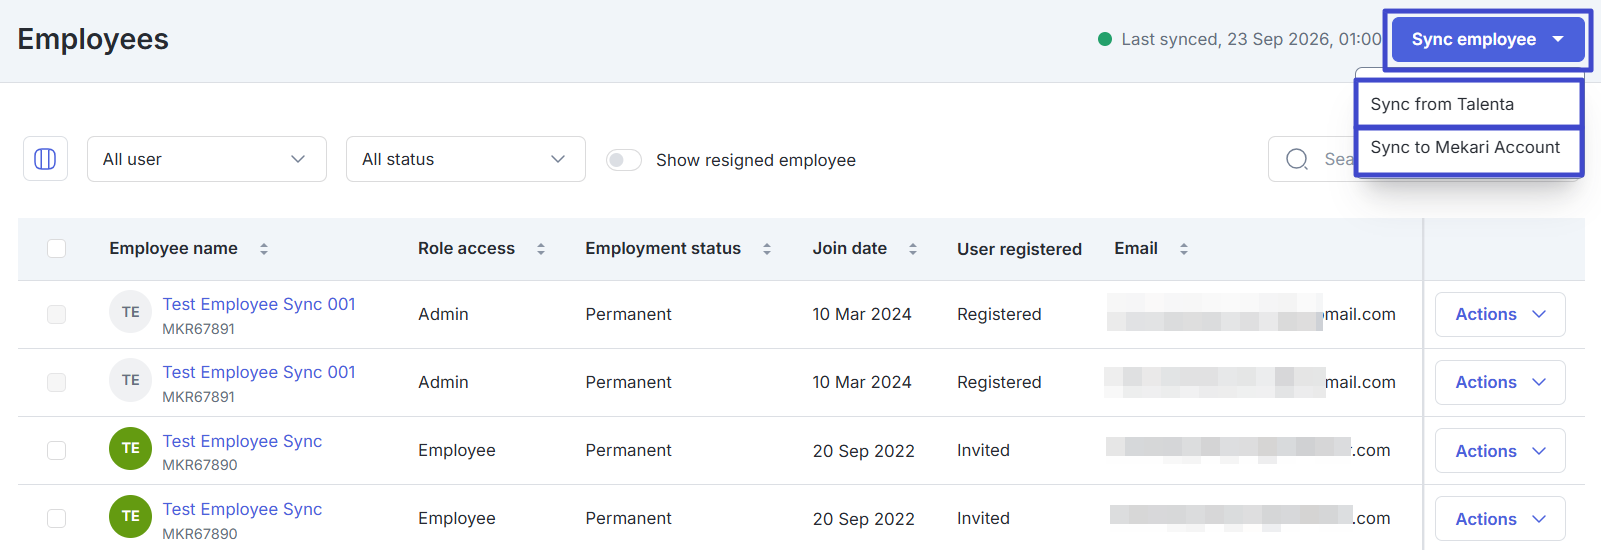Screen dimensions: 1601x550
Task: Click the Sync employee button
Action: 1488,39
